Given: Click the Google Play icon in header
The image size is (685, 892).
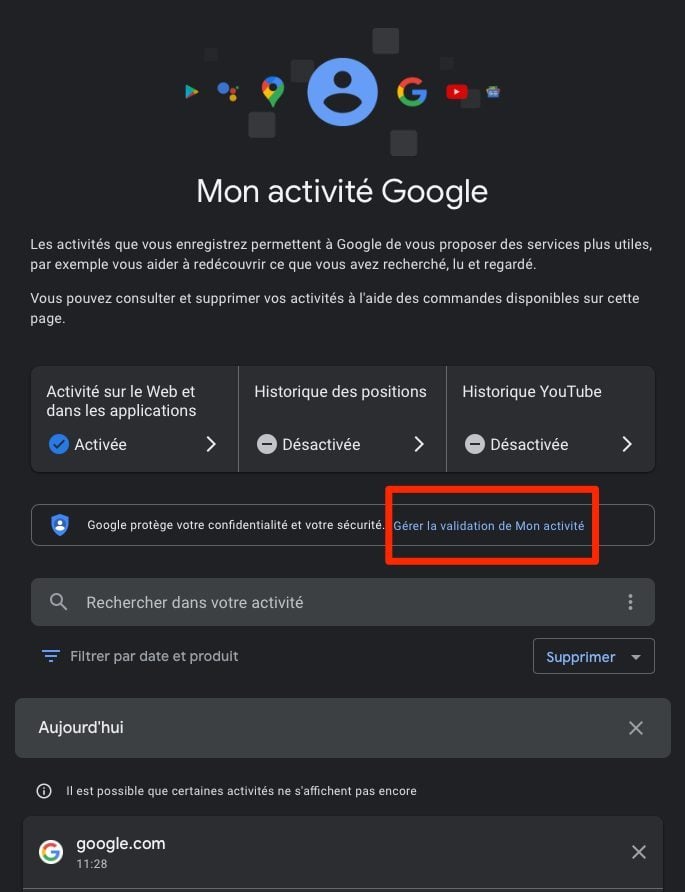Looking at the screenshot, I should coord(192,91).
